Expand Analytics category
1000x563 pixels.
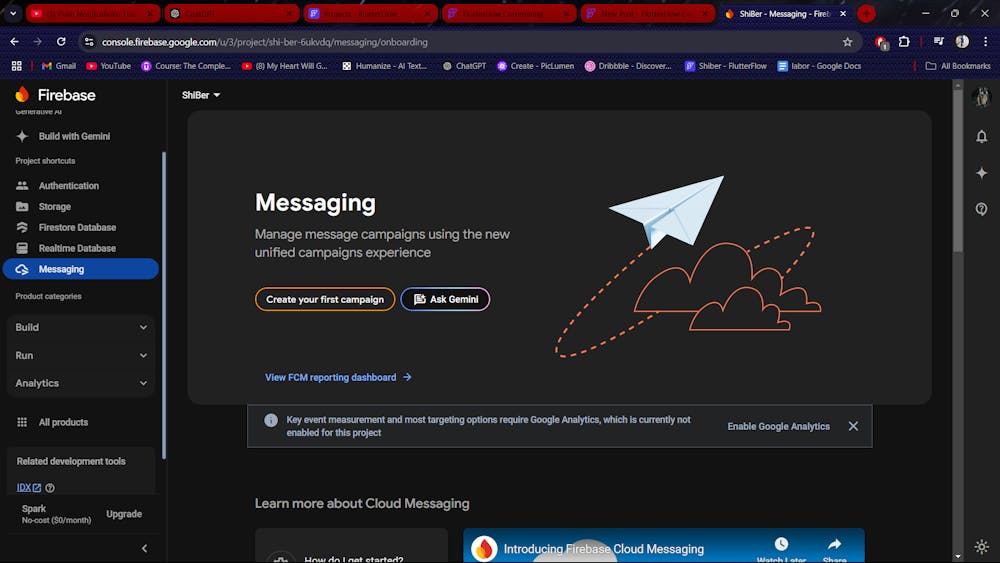[81, 383]
